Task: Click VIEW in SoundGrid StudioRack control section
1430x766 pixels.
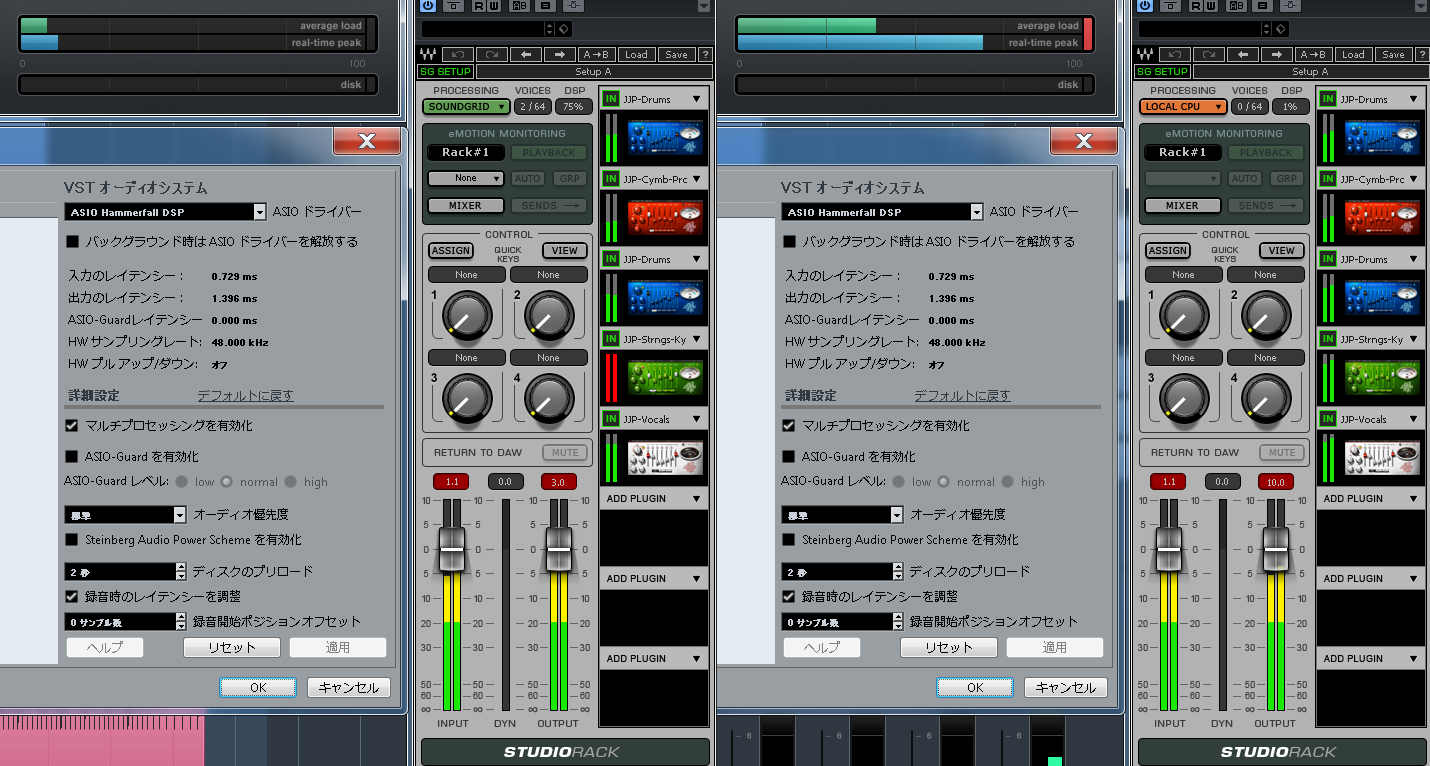Action: pos(565,250)
